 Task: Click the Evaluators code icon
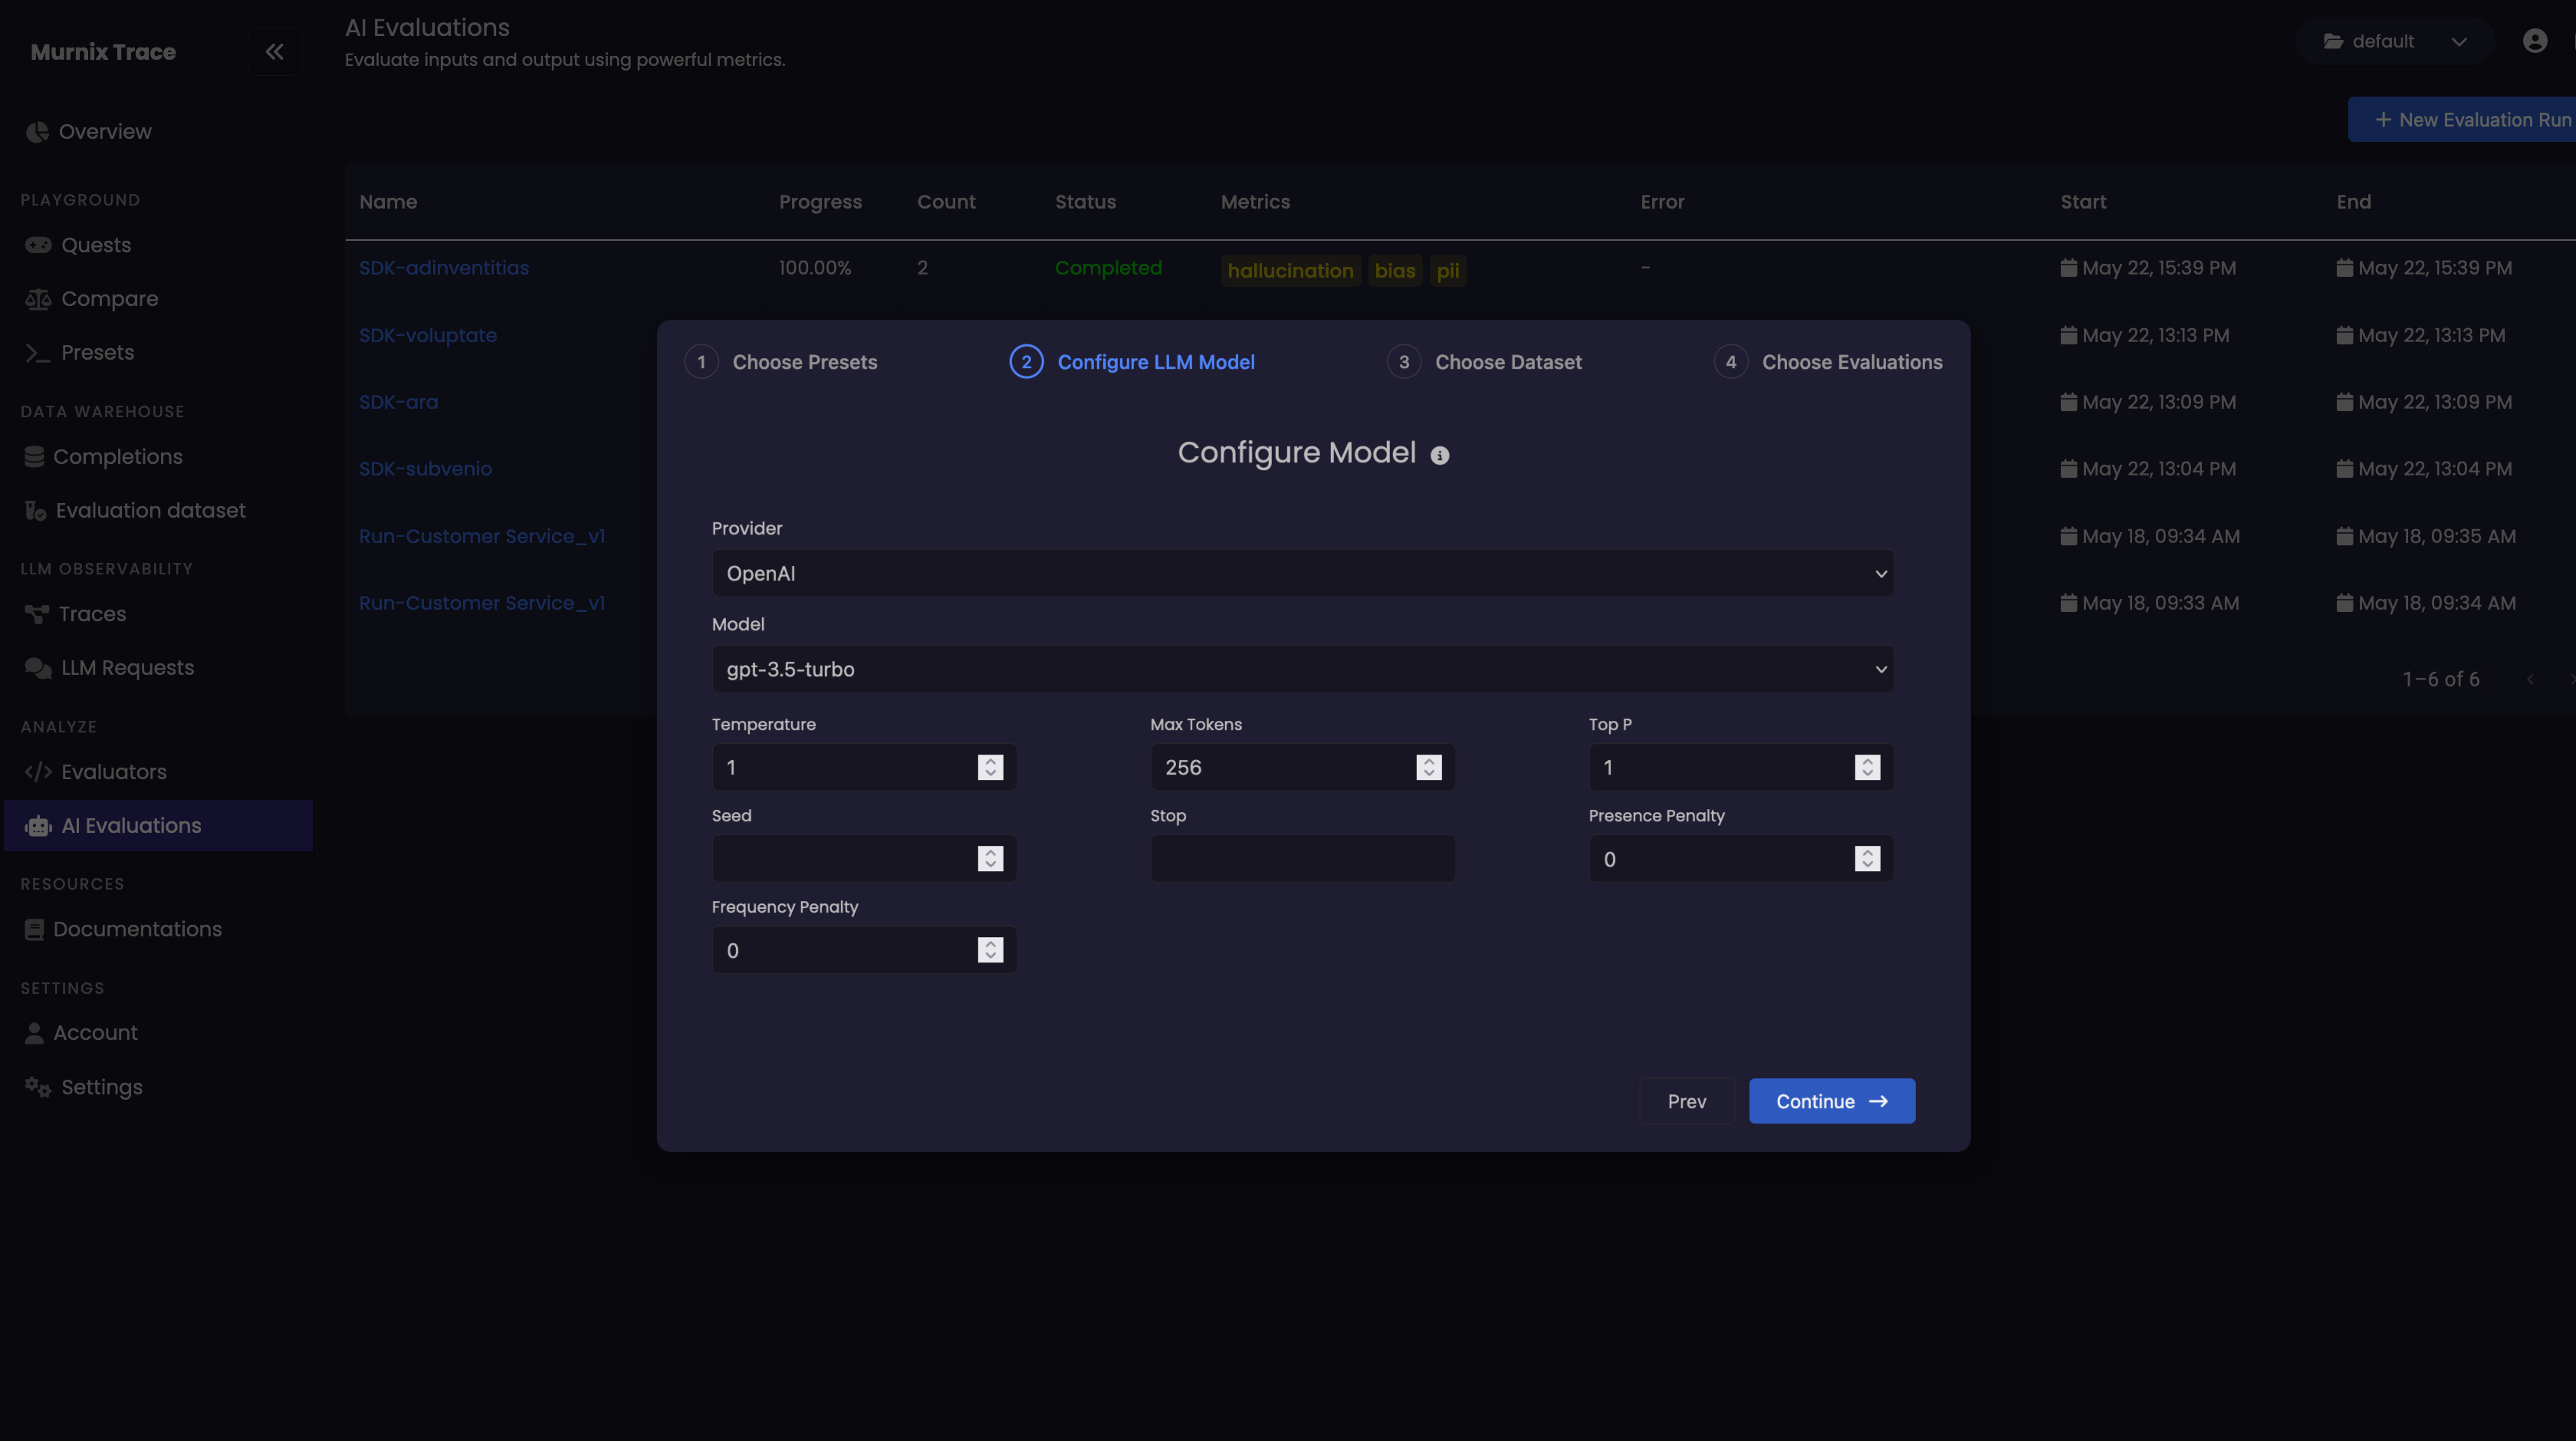tap(38, 772)
